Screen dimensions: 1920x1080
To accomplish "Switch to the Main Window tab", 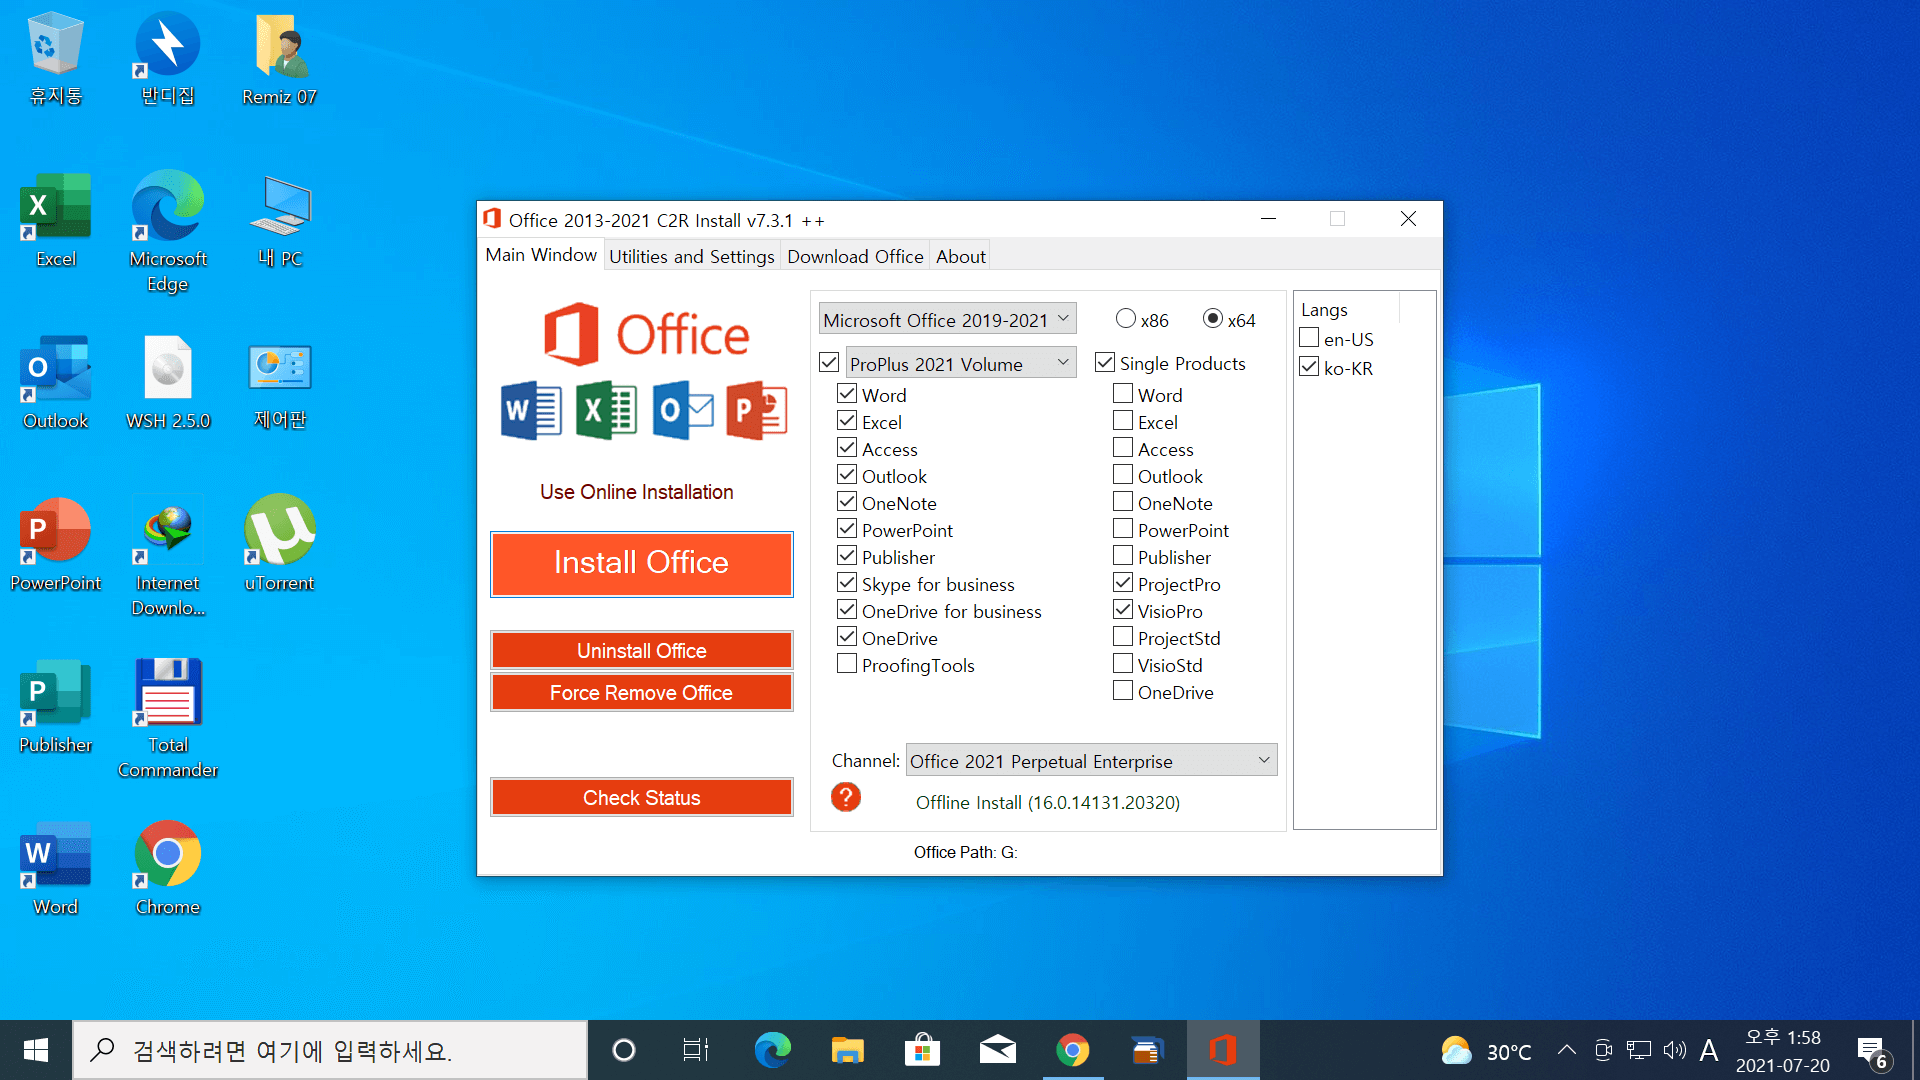I will (541, 255).
